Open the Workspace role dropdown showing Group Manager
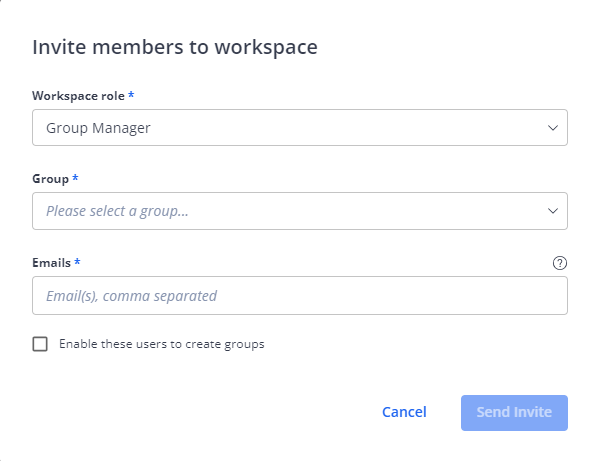 tap(300, 128)
